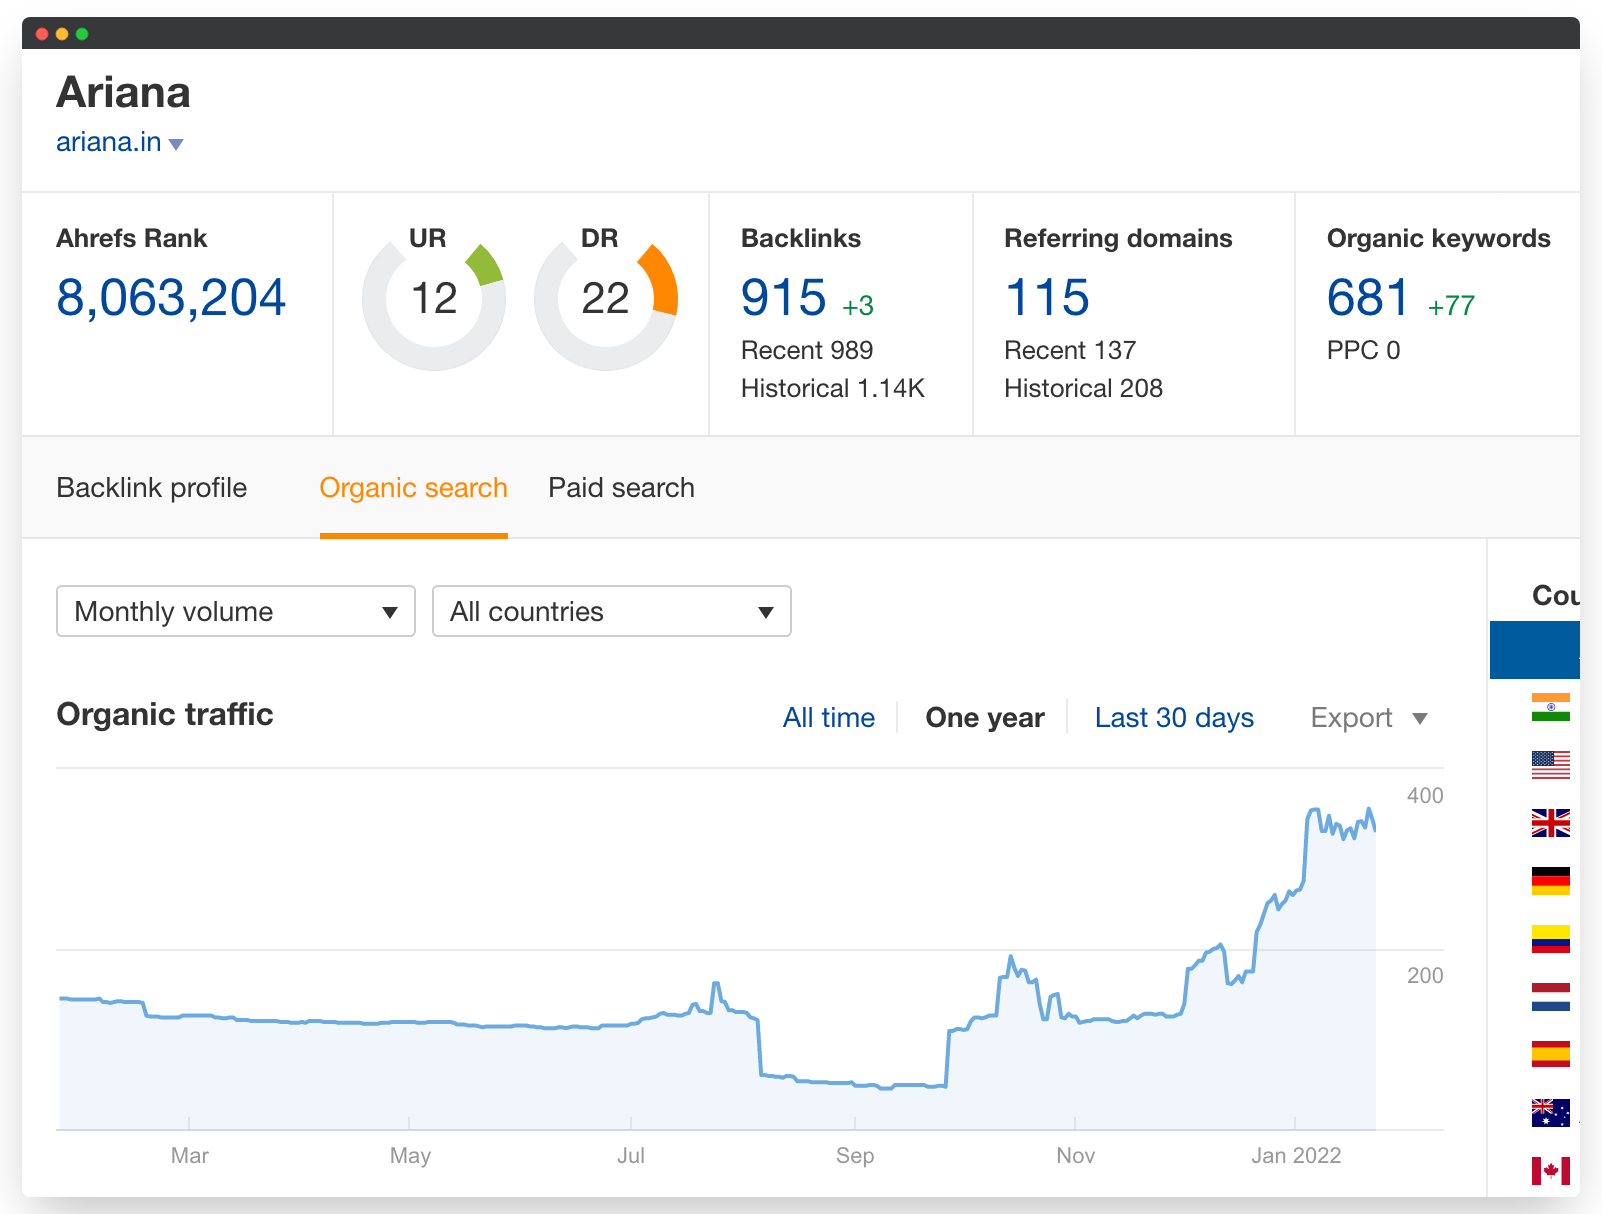The width and height of the screenshot is (1602, 1214).
Task: Click the 200 y-axis label
Action: click(x=1425, y=976)
